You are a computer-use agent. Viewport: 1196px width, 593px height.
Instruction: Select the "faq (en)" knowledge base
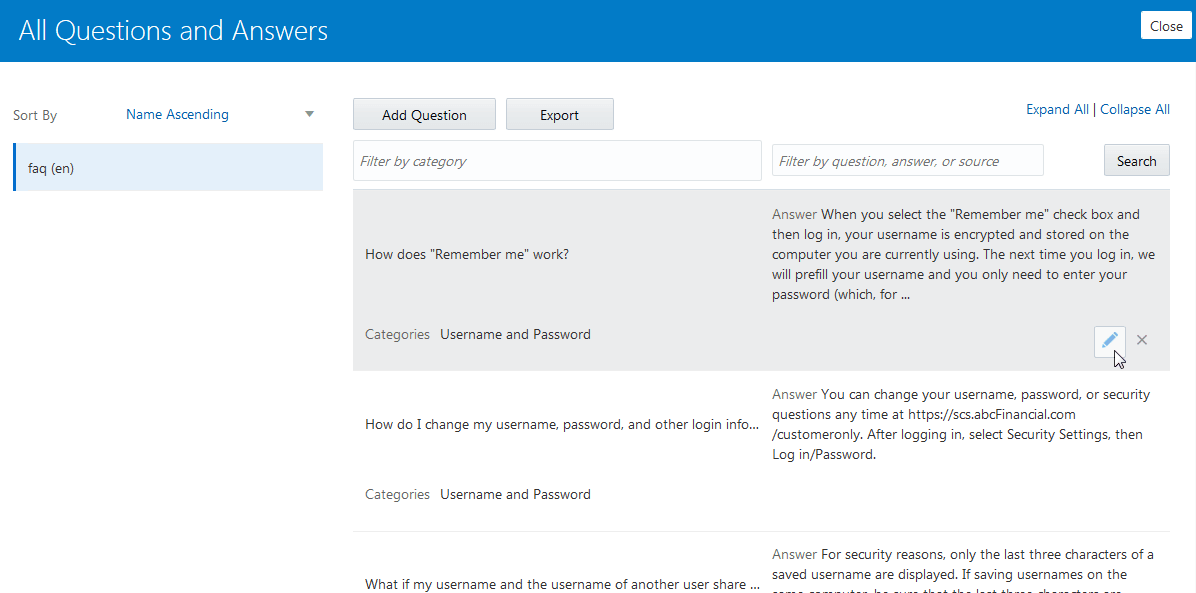(51, 168)
